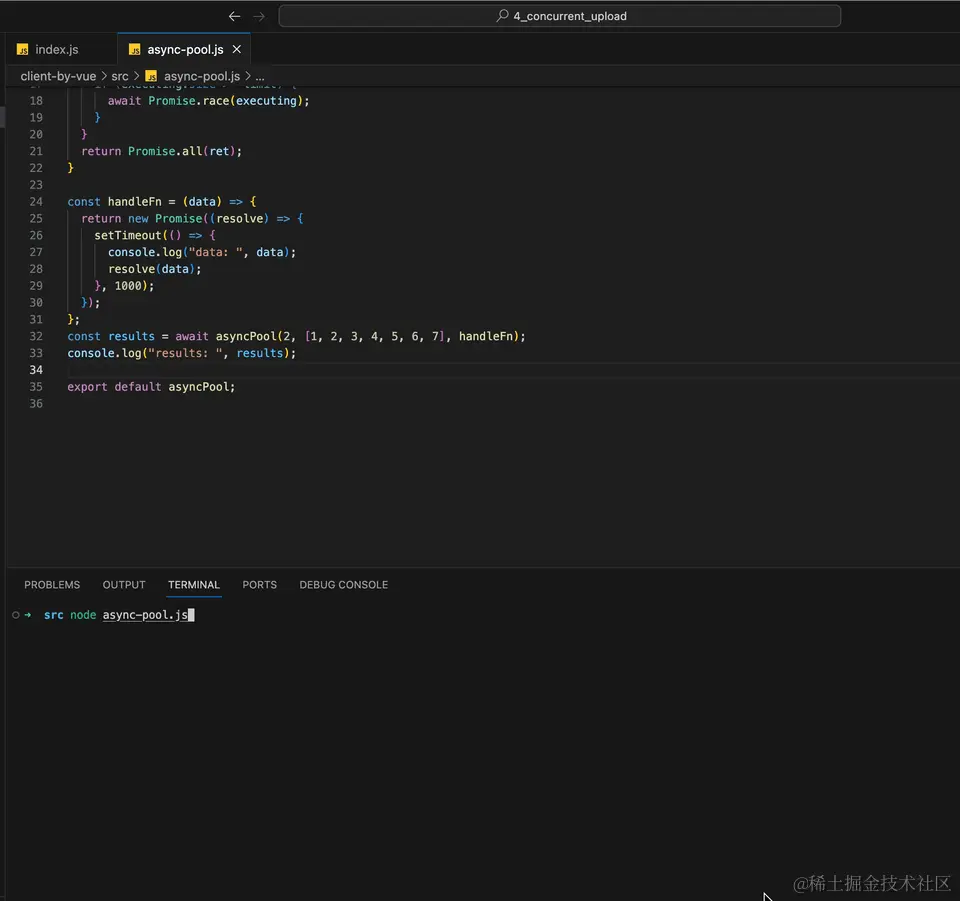The width and height of the screenshot is (960, 901).
Task: Open the OUTPUT panel tab
Action: (x=124, y=585)
